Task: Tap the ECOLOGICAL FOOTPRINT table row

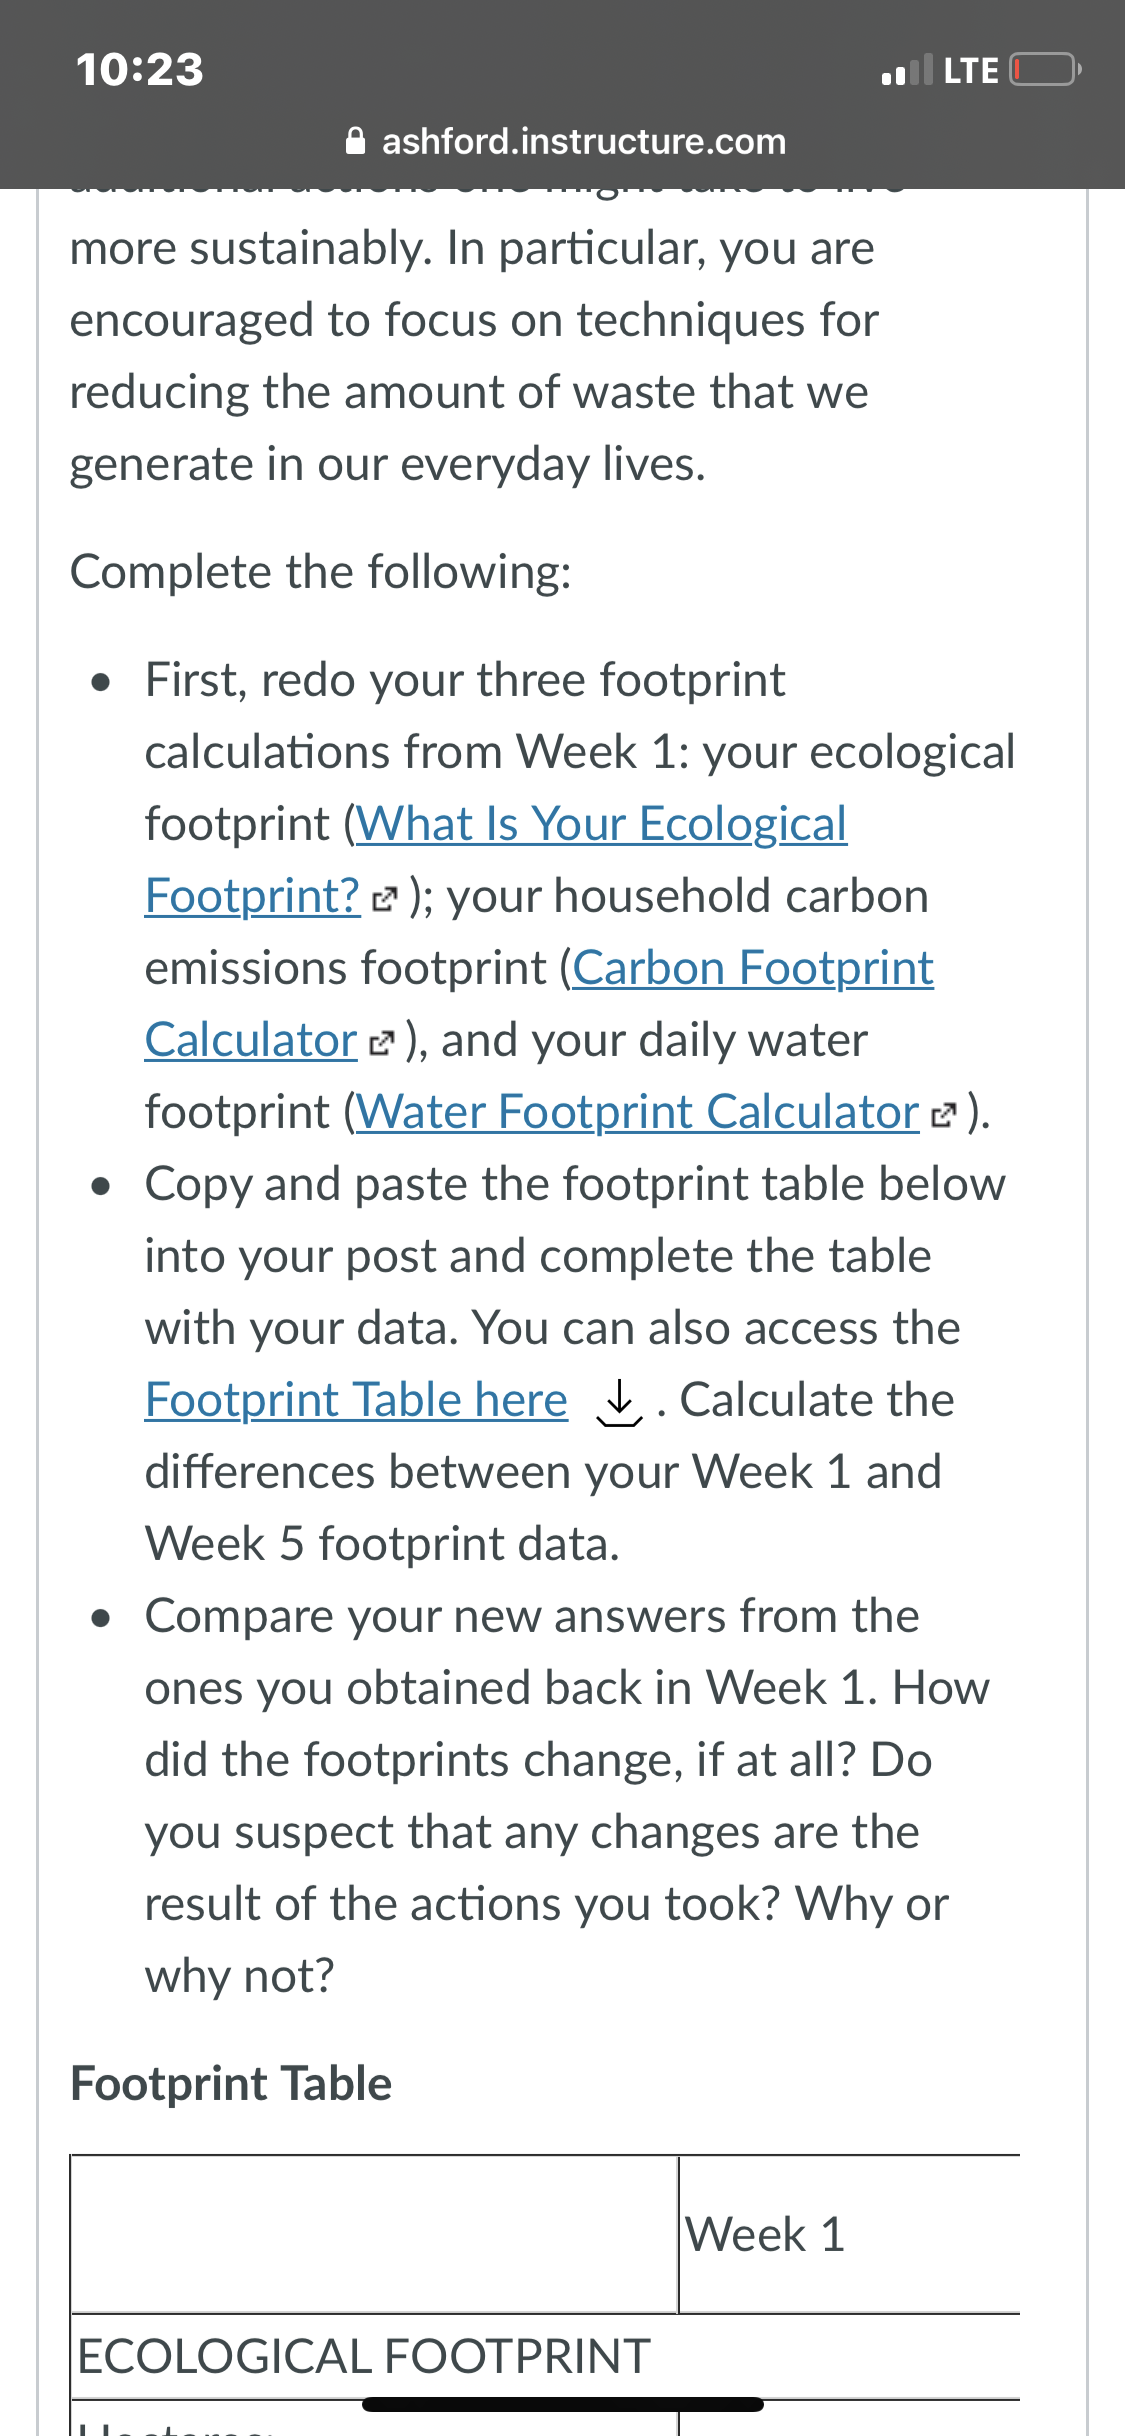Action: 545,2356
